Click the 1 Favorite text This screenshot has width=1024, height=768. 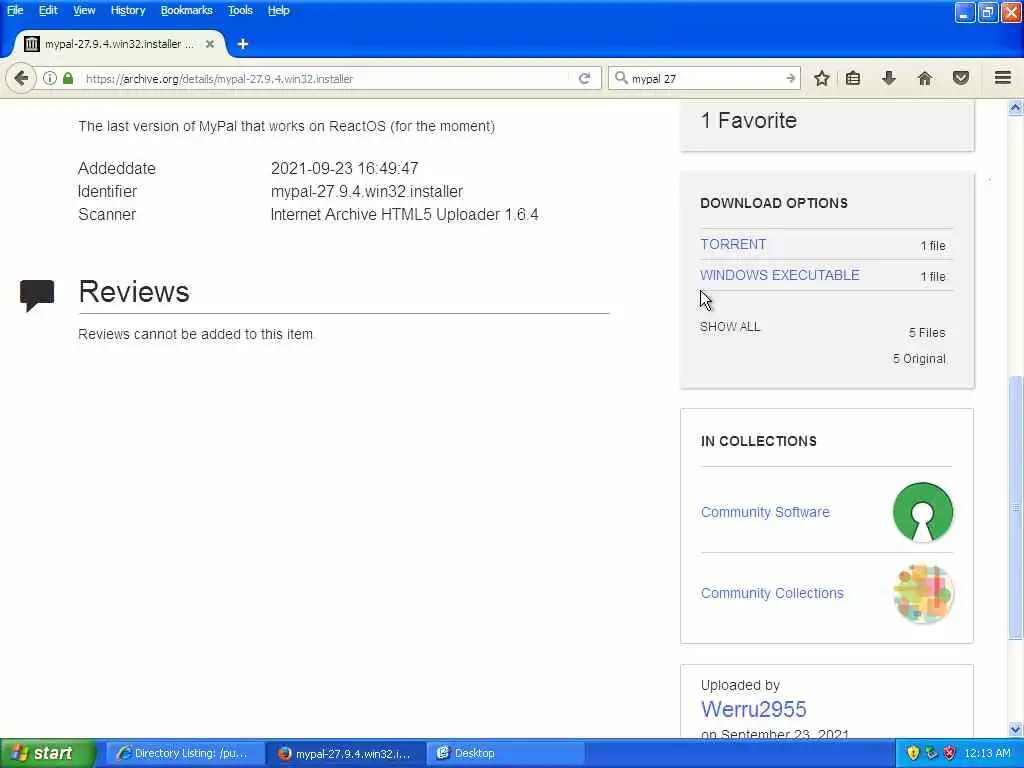tap(748, 120)
